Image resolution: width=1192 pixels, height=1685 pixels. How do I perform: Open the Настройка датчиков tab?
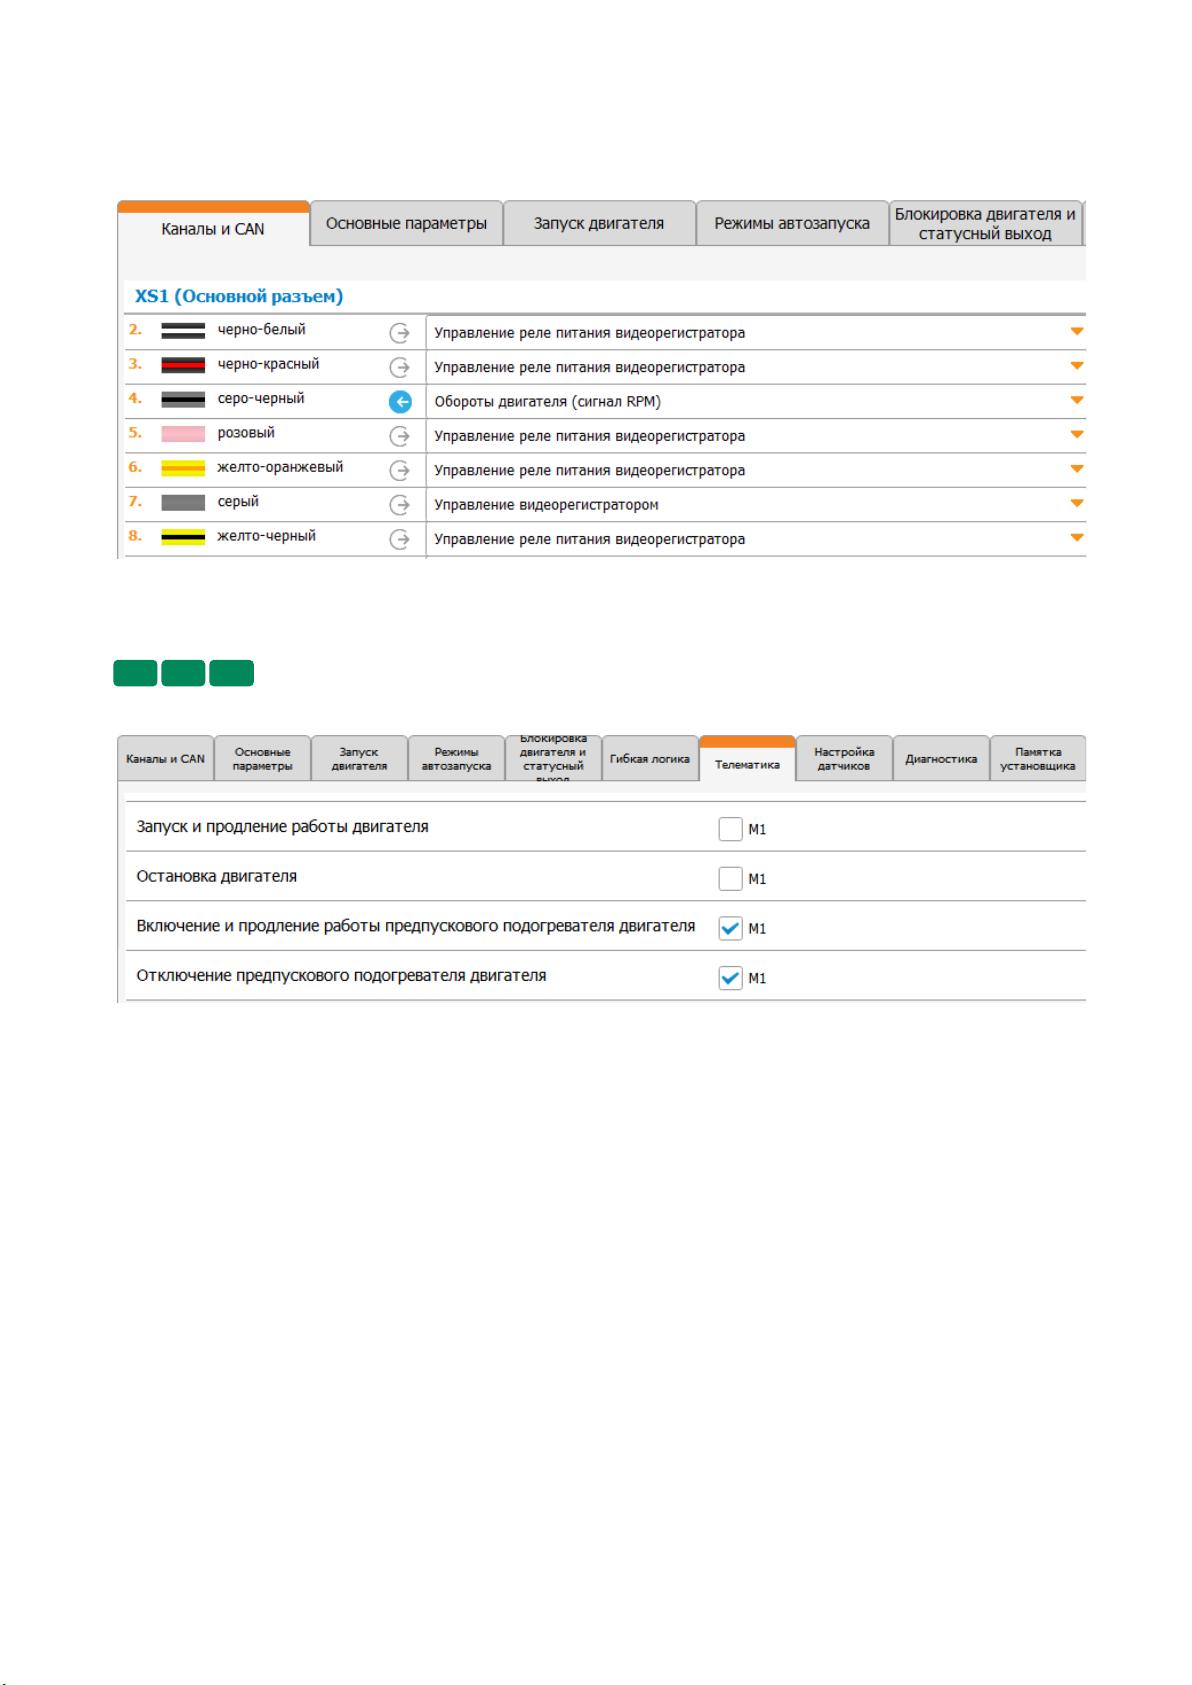(844, 758)
